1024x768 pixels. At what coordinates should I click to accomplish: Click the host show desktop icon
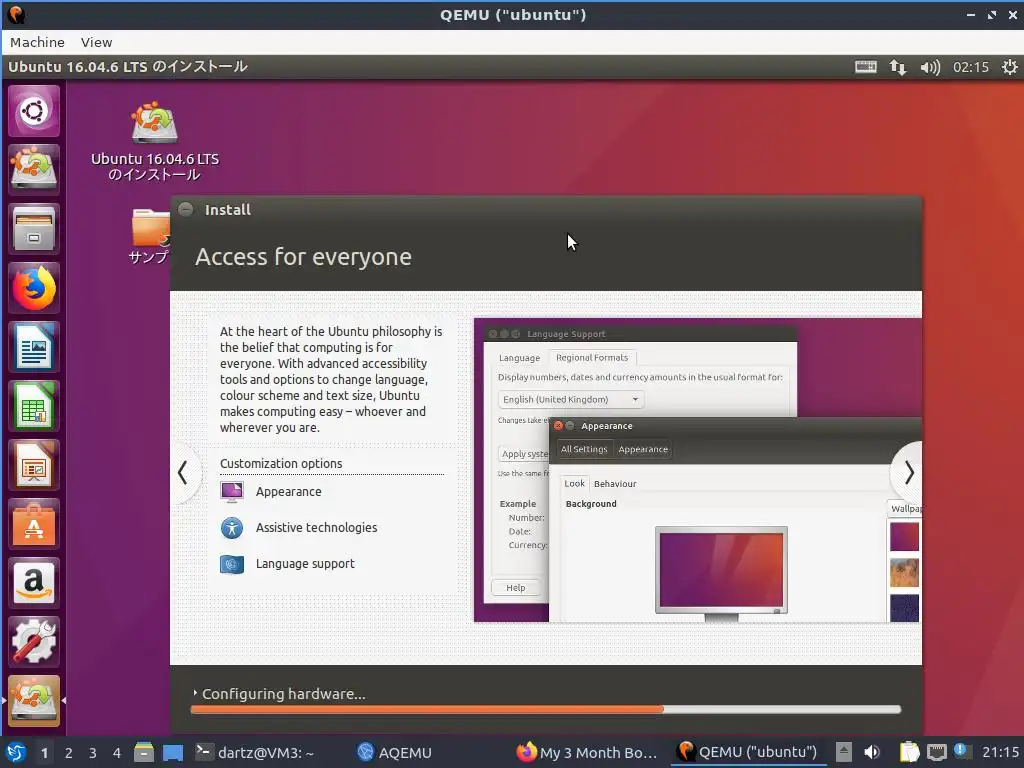point(172,752)
